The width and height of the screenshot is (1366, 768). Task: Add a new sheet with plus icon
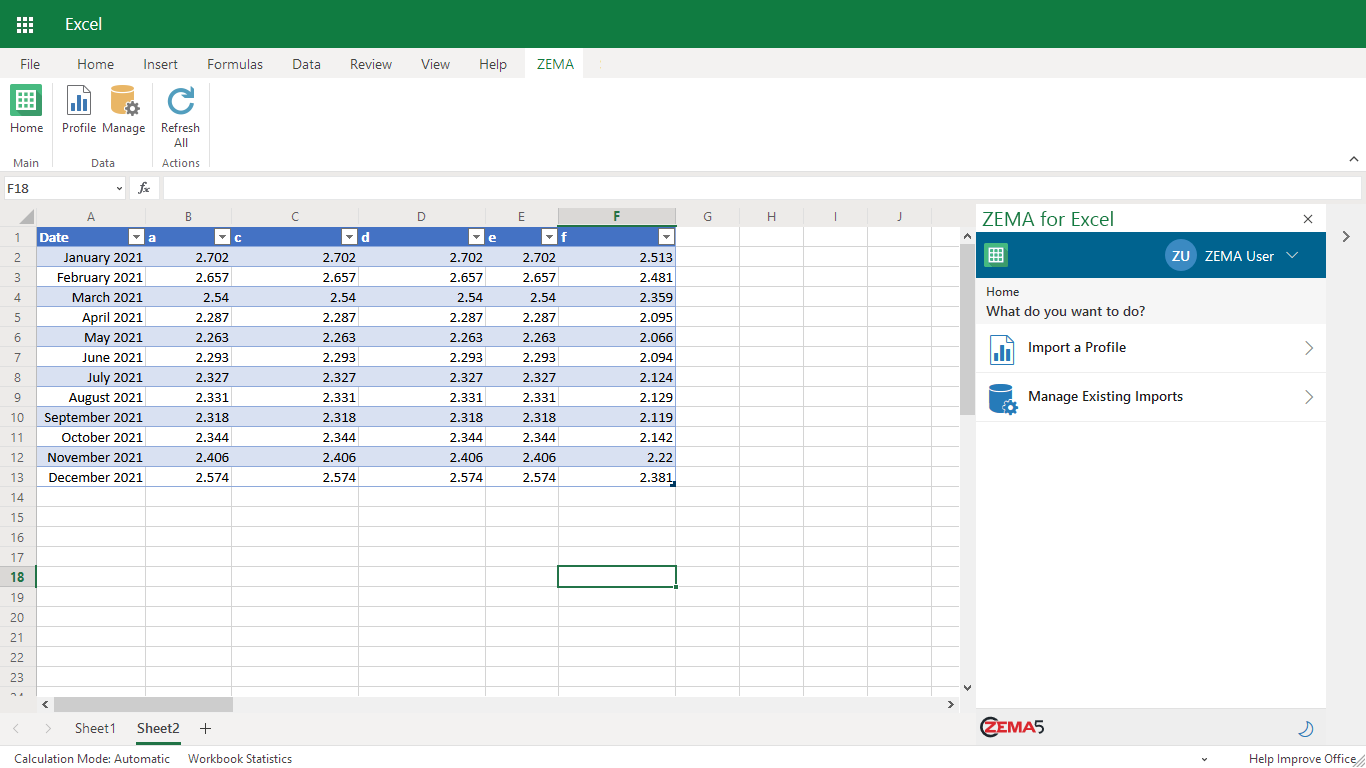[x=206, y=729]
